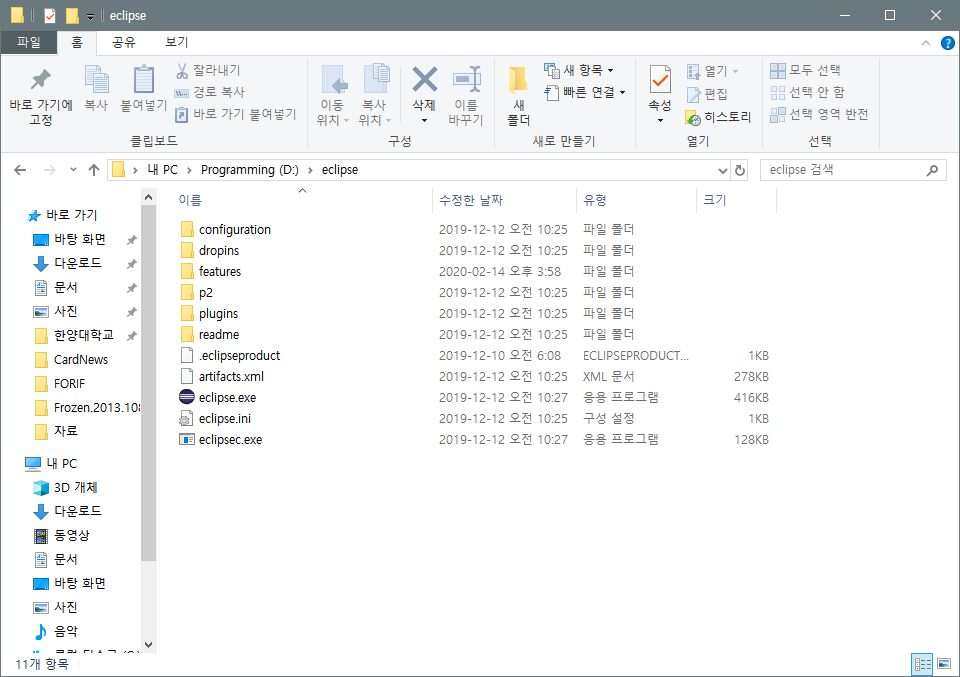Viewport: 960px width, 677px height.
Task: Open 복사 위치 (Copy to) dropdown
Action: (x=375, y=96)
